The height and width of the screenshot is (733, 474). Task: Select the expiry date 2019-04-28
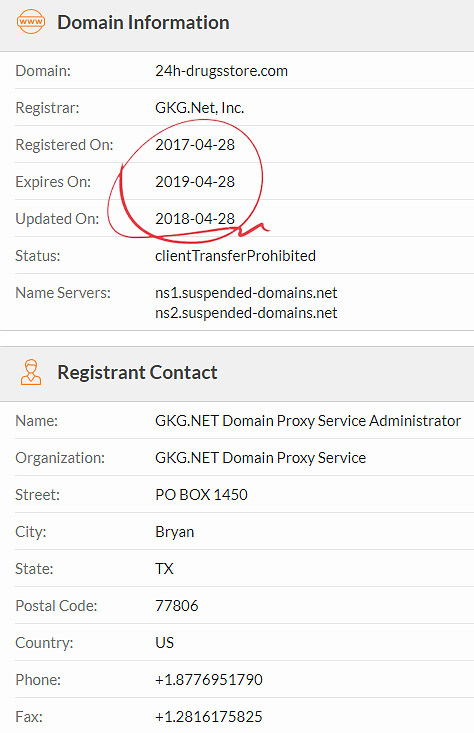[195, 182]
